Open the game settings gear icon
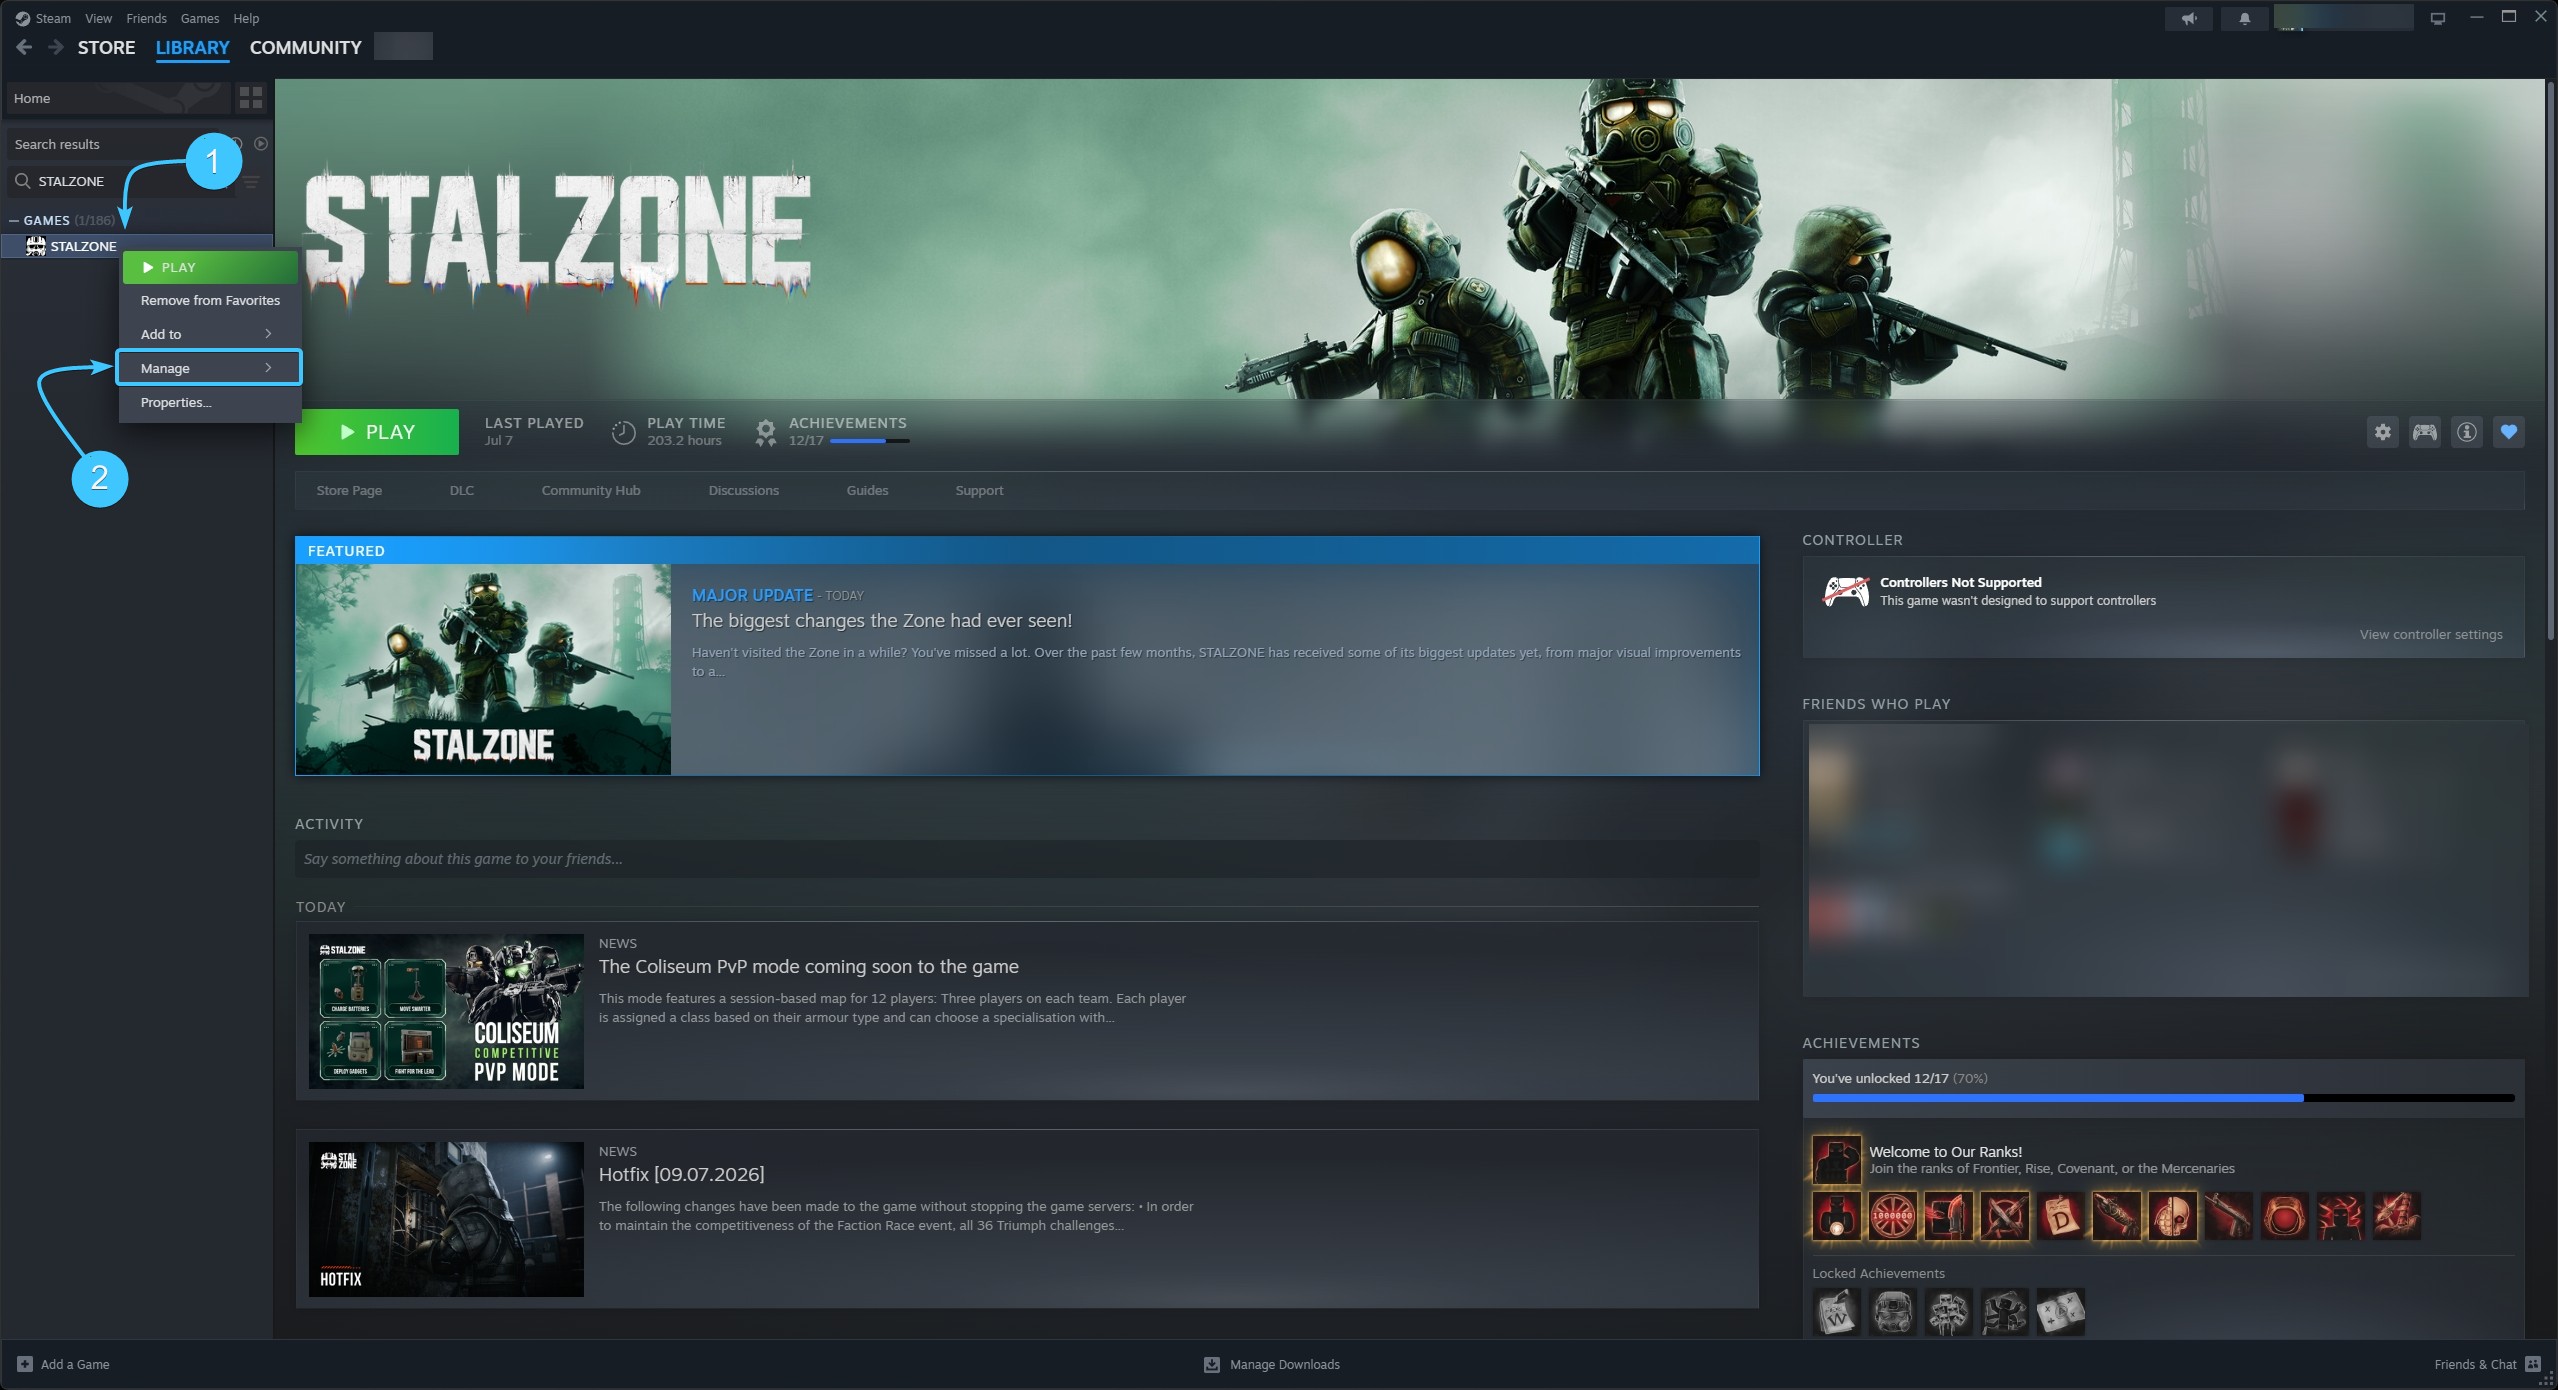2558x1390 pixels. (x=2383, y=432)
